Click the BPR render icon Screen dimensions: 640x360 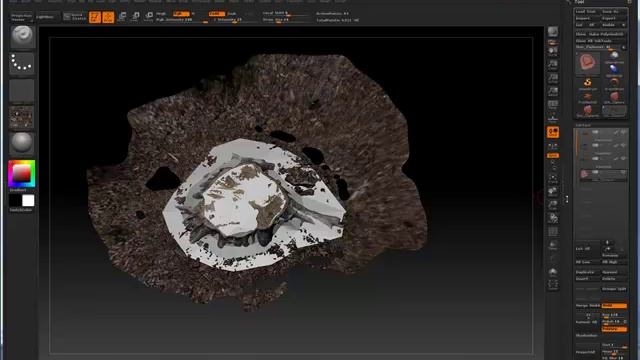point(553,32)
